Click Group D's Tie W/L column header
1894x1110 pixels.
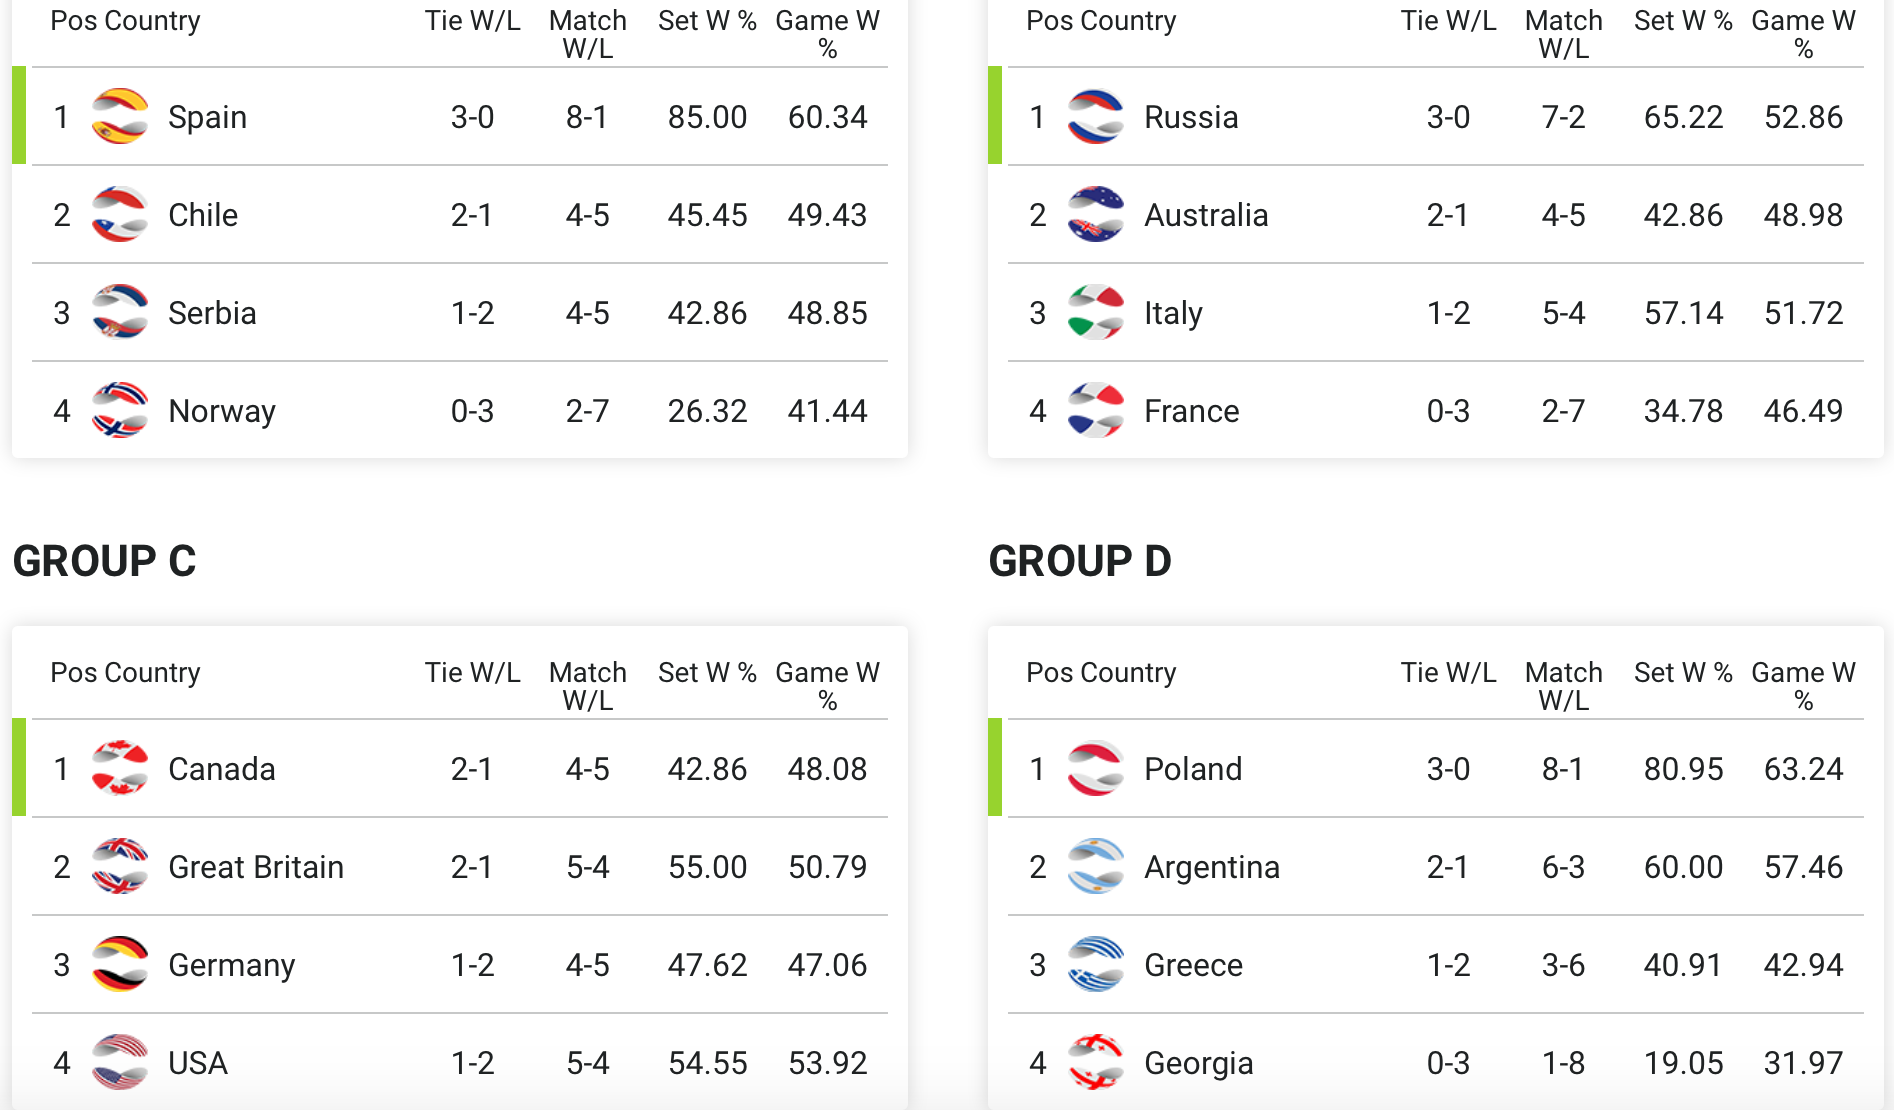coord(1448,673)
